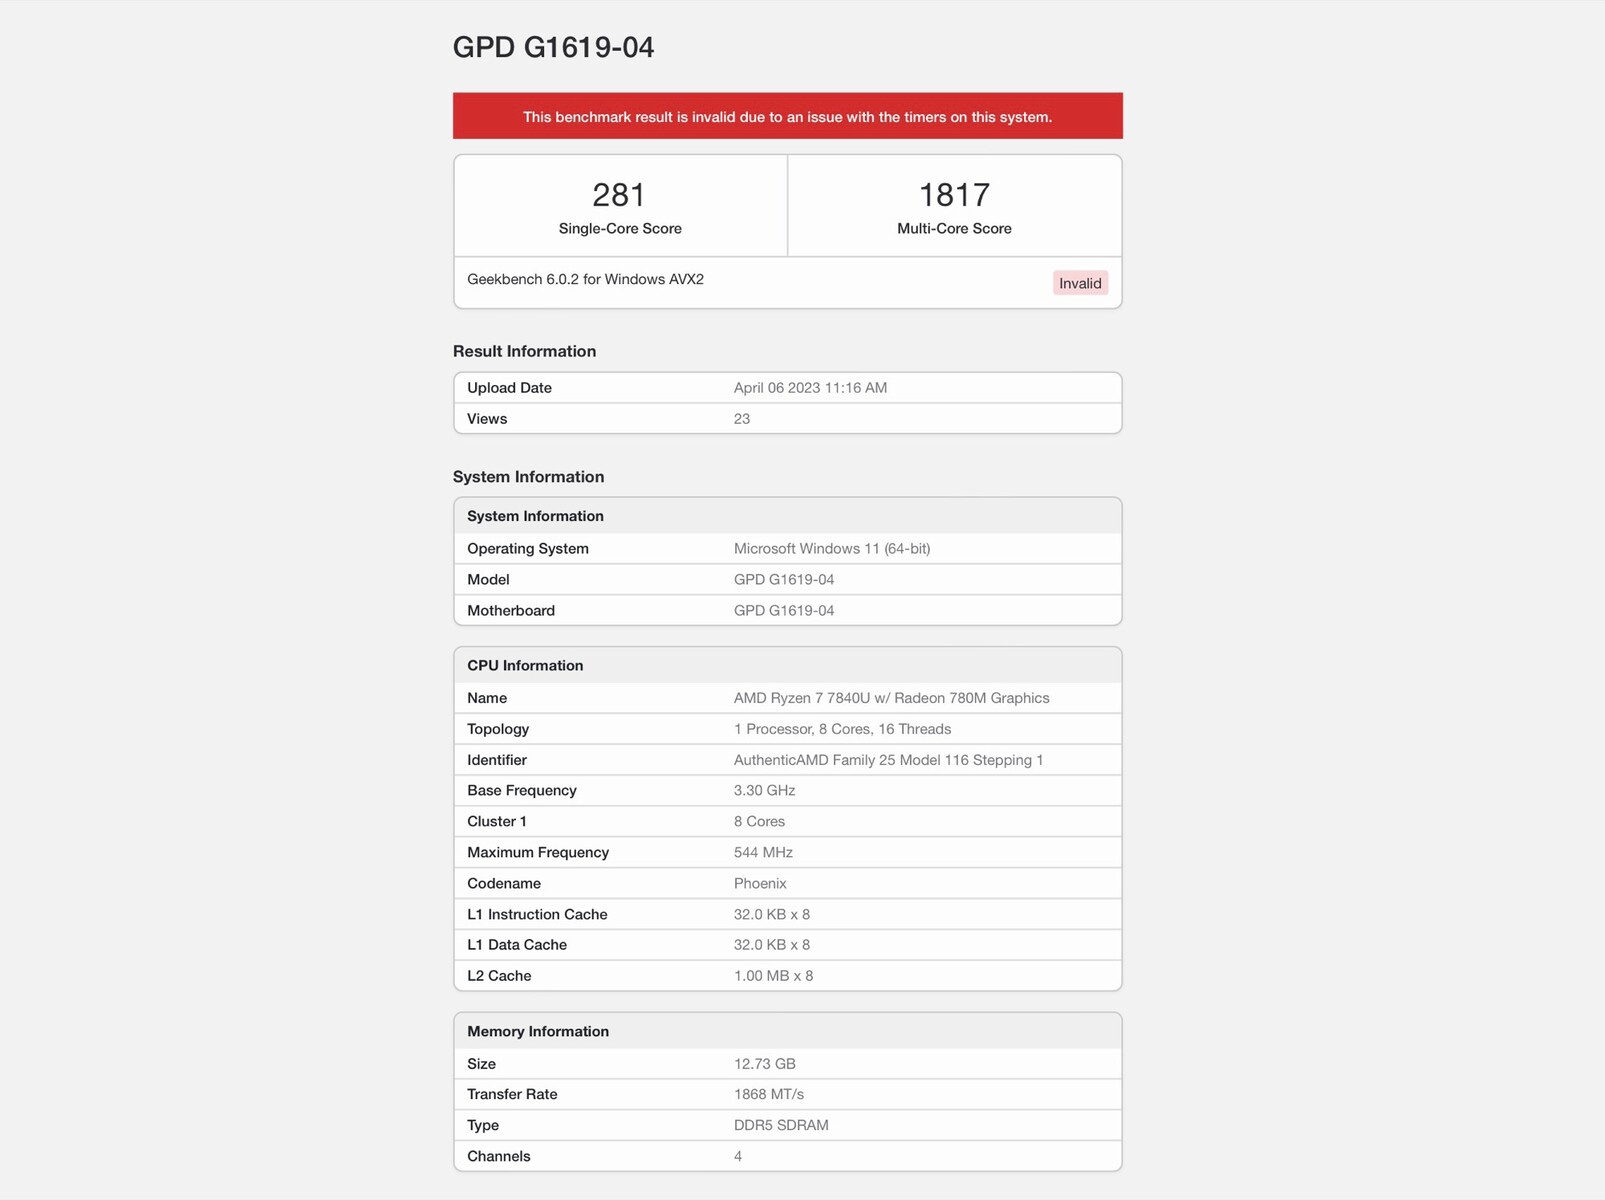Select "1 Processor, 8 Cores, 16 Threads" value
Screen dimensions: 1605x1200
tap(842, 729)
